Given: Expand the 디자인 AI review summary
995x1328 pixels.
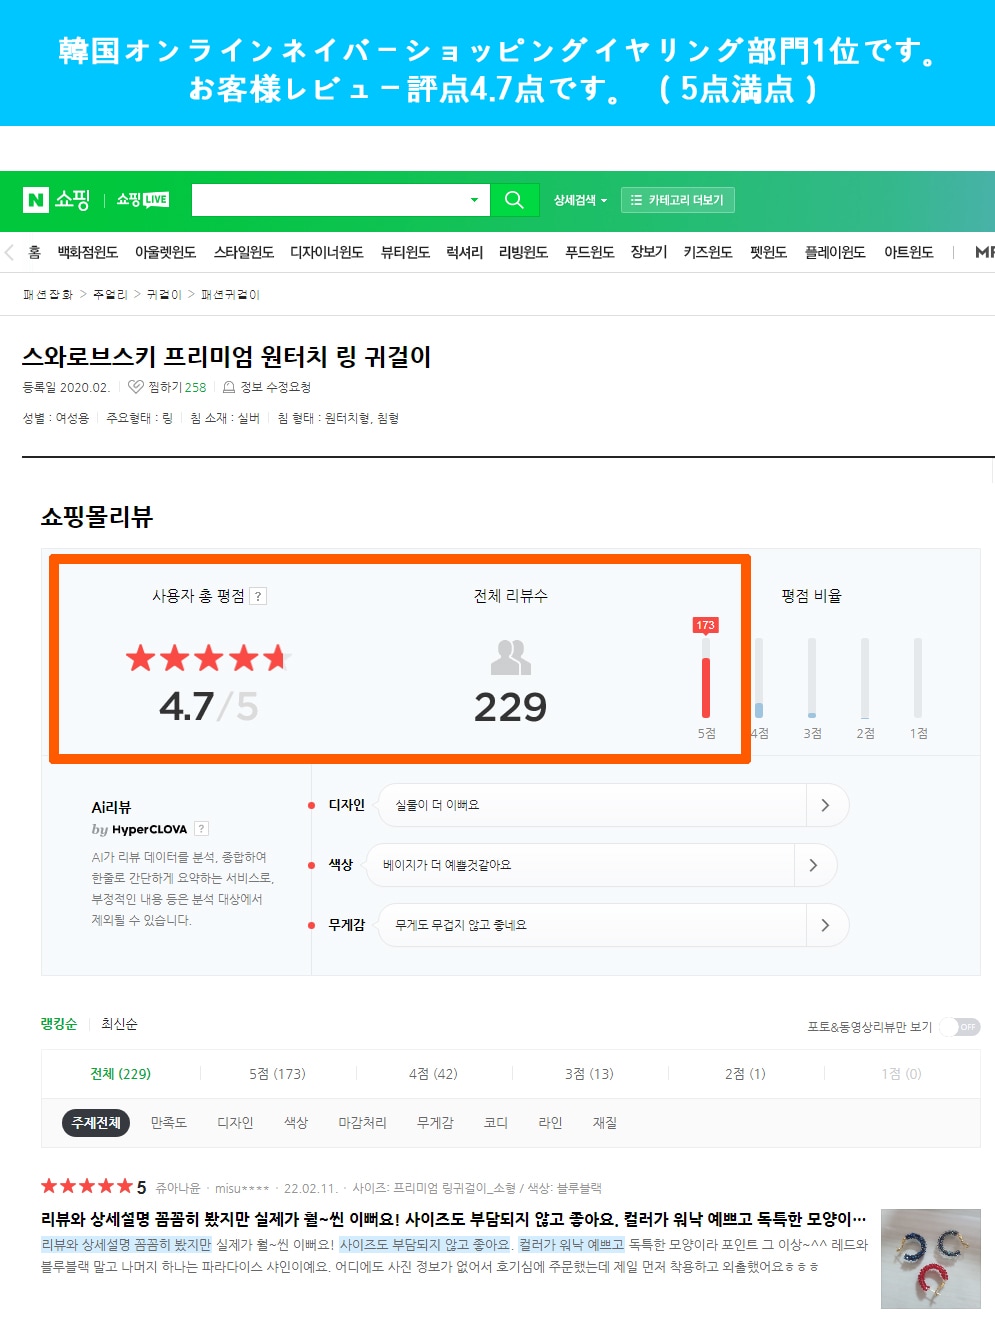Looking at the screenshot, I should (x=825, y=805).
